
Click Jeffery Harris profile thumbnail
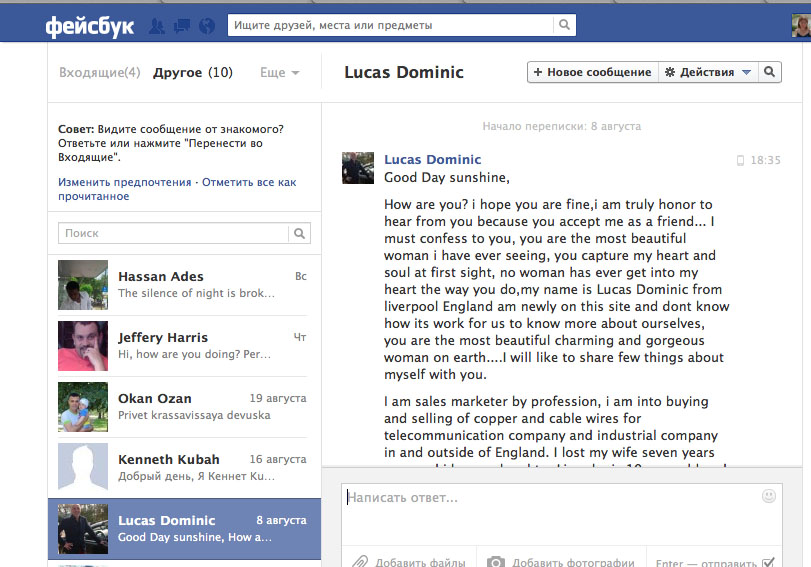[83, 346]
